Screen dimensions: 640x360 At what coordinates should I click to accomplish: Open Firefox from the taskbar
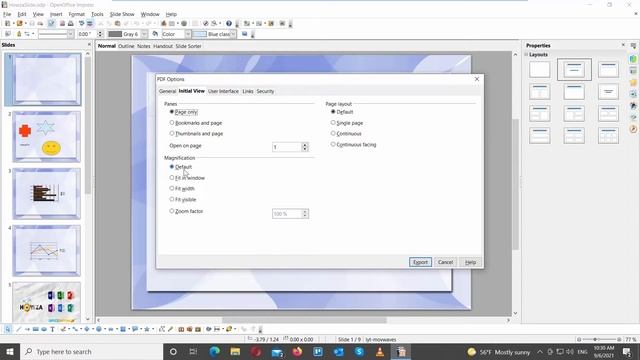(x=297, y=351)
